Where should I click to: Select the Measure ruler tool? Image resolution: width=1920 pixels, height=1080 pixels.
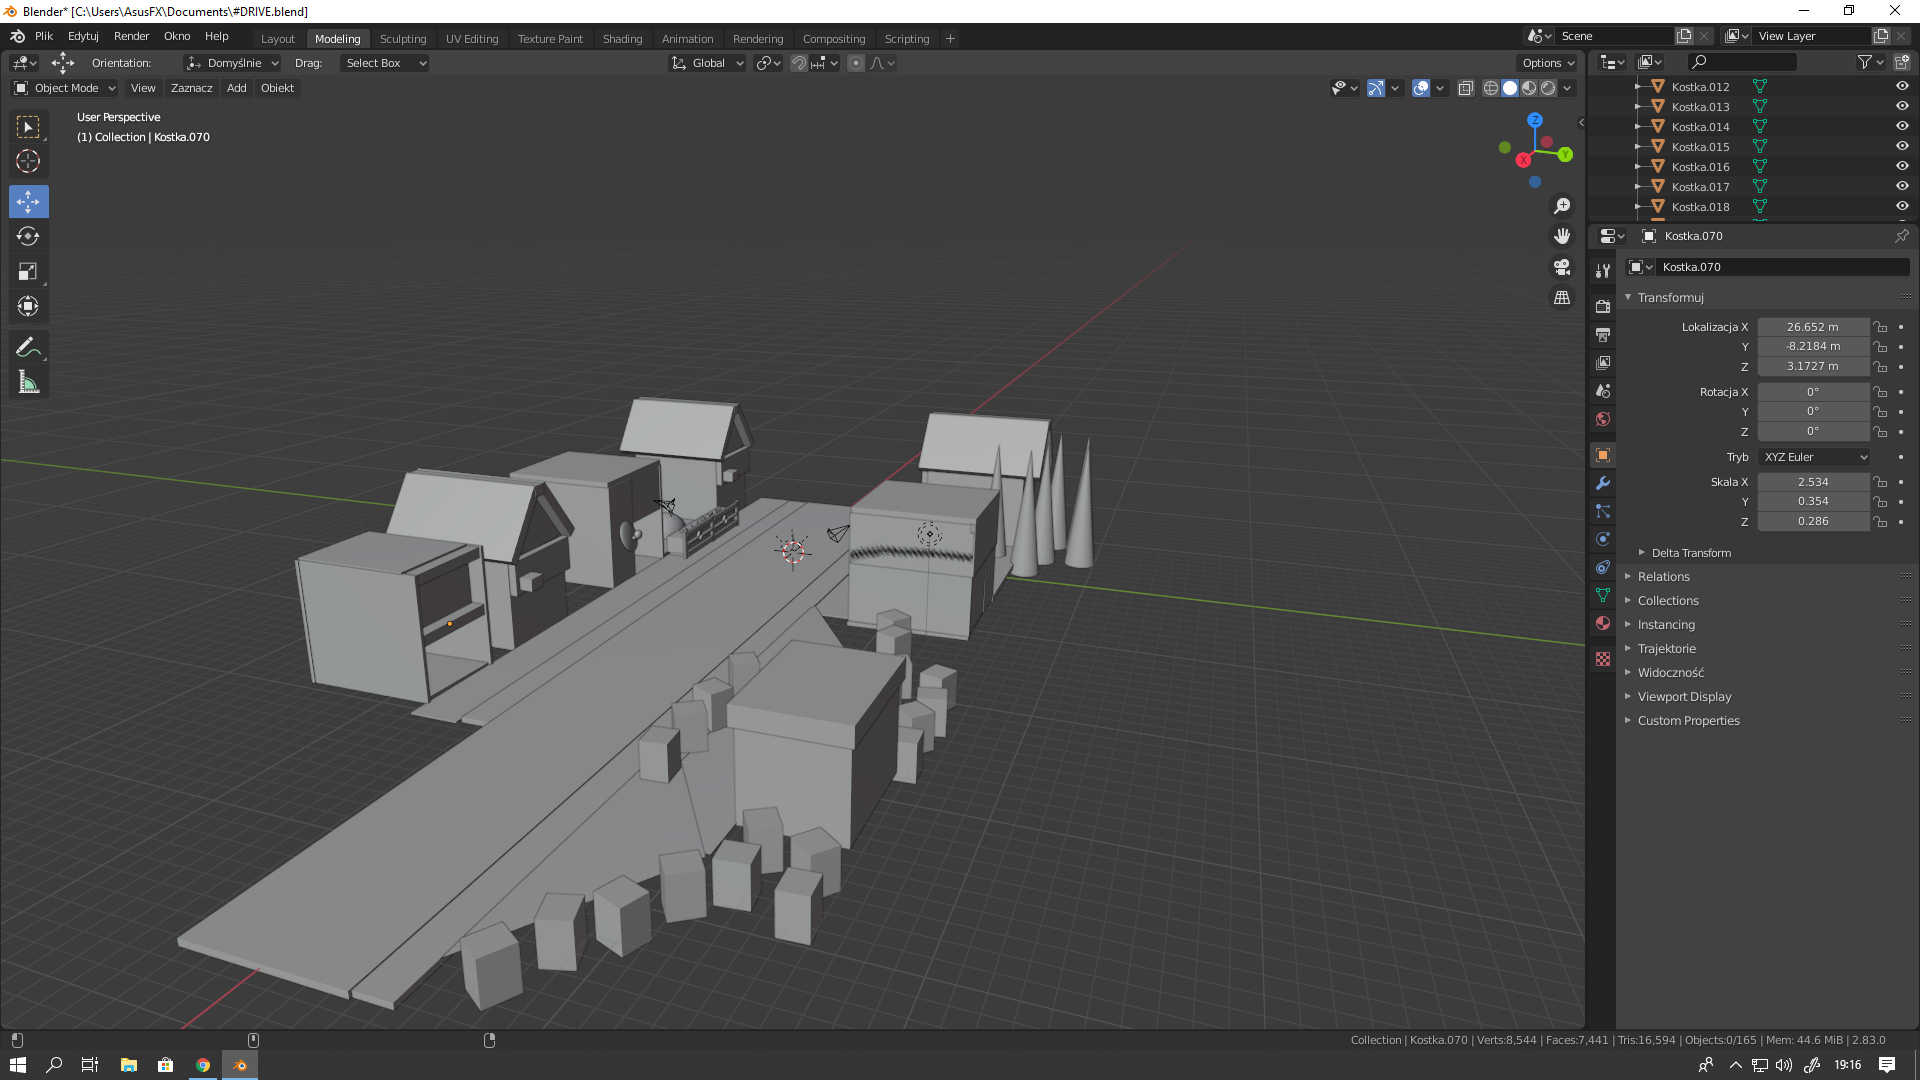(28, 382)
